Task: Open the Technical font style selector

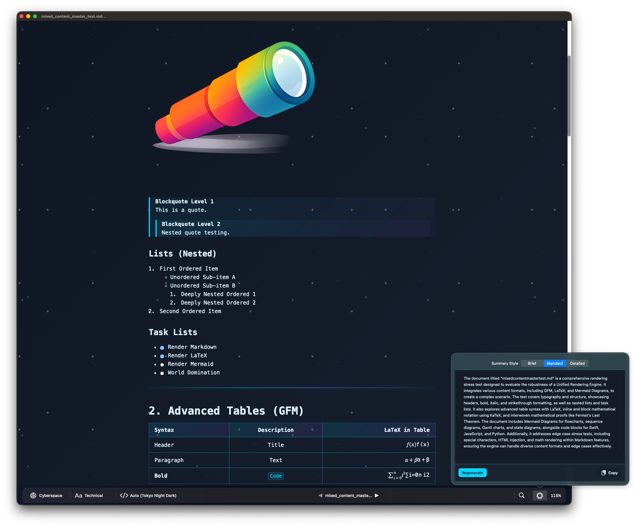Action: pos(89,496)
